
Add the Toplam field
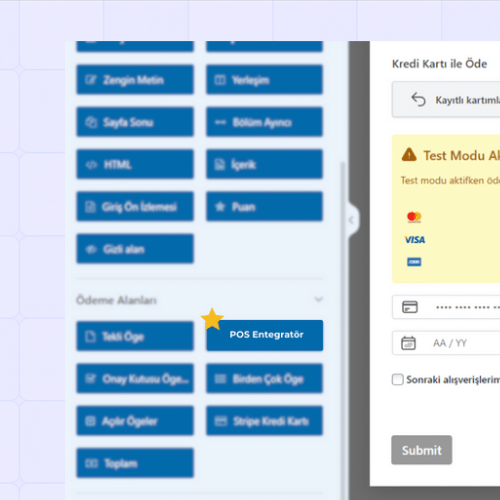click(135, 463)
